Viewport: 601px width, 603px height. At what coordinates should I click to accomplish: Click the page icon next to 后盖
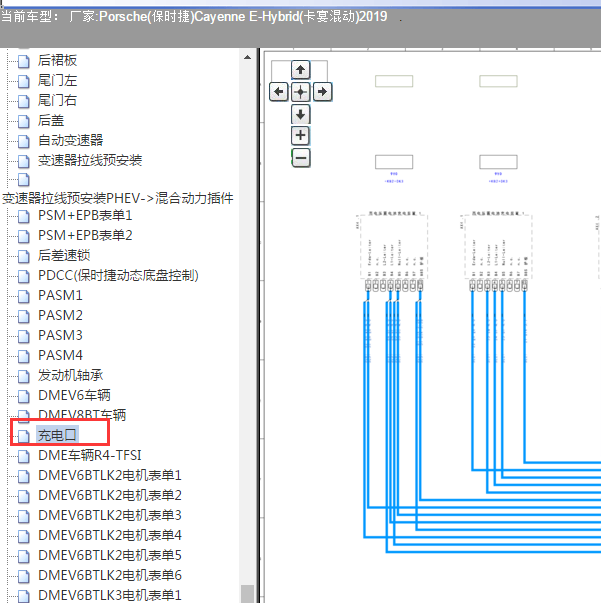pyautogui.click(x=24, y=121)
